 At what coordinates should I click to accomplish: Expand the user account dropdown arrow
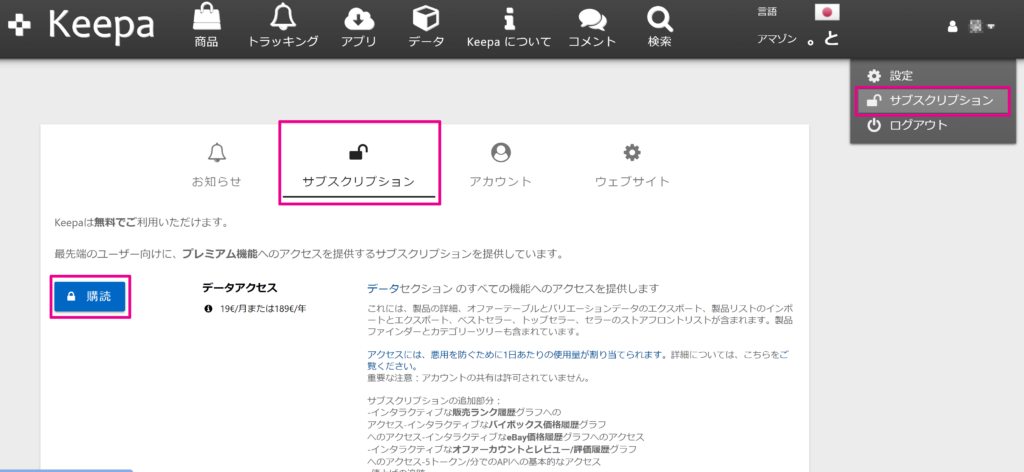click(x=990, y=27)
